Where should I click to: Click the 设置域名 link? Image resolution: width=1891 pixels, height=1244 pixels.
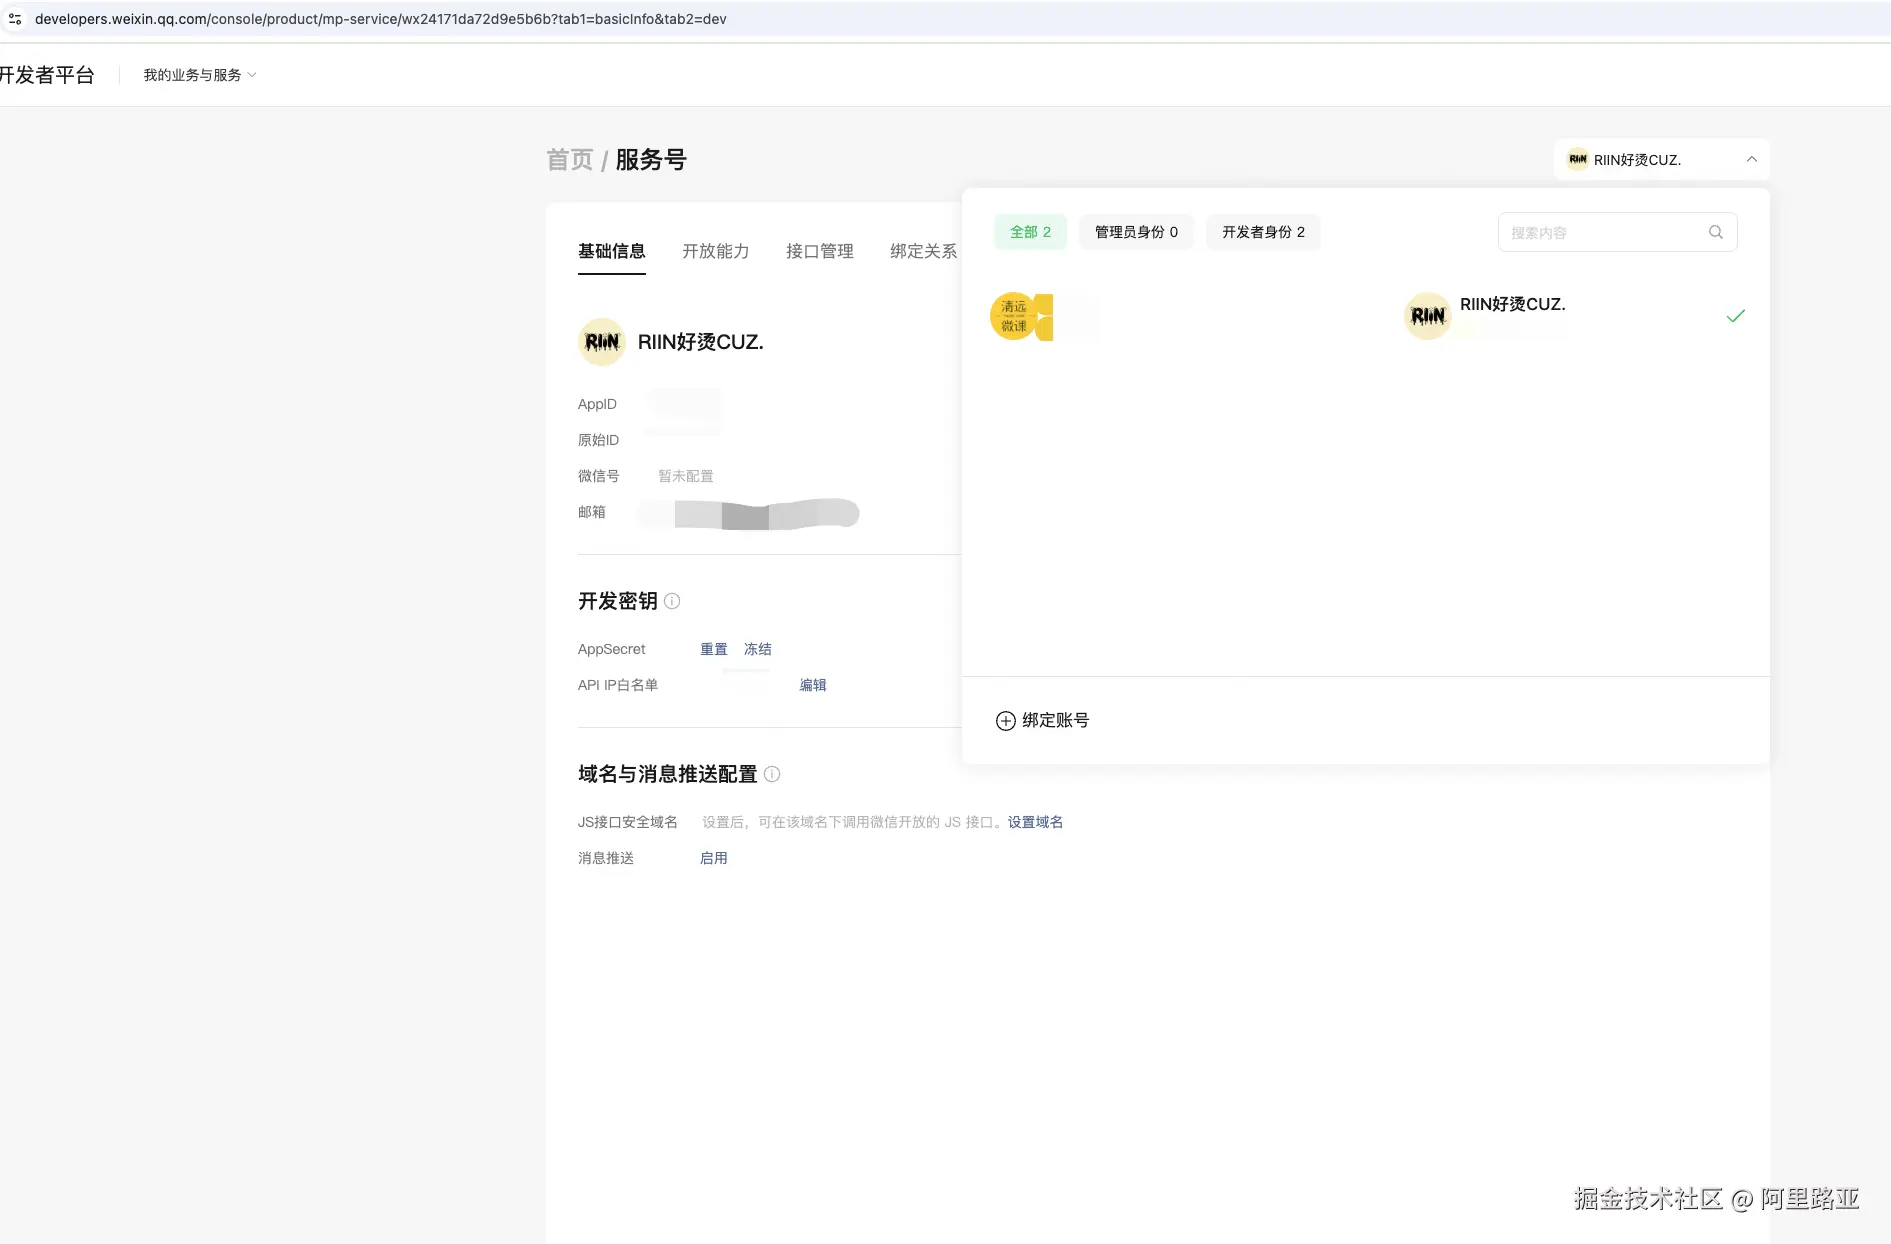[1035, 822]
